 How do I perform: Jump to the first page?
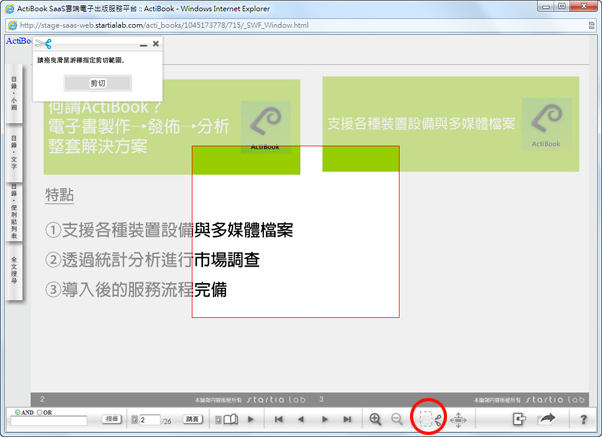point(279,419)
